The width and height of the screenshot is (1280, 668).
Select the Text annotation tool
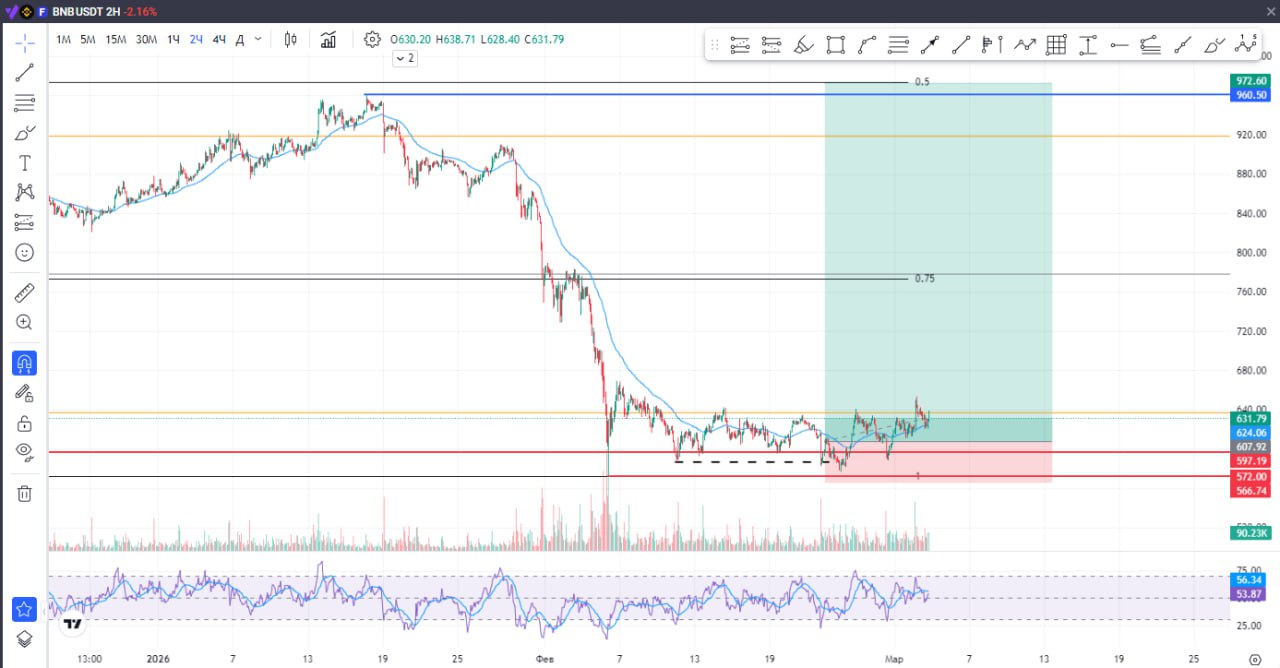coord(25,163)
